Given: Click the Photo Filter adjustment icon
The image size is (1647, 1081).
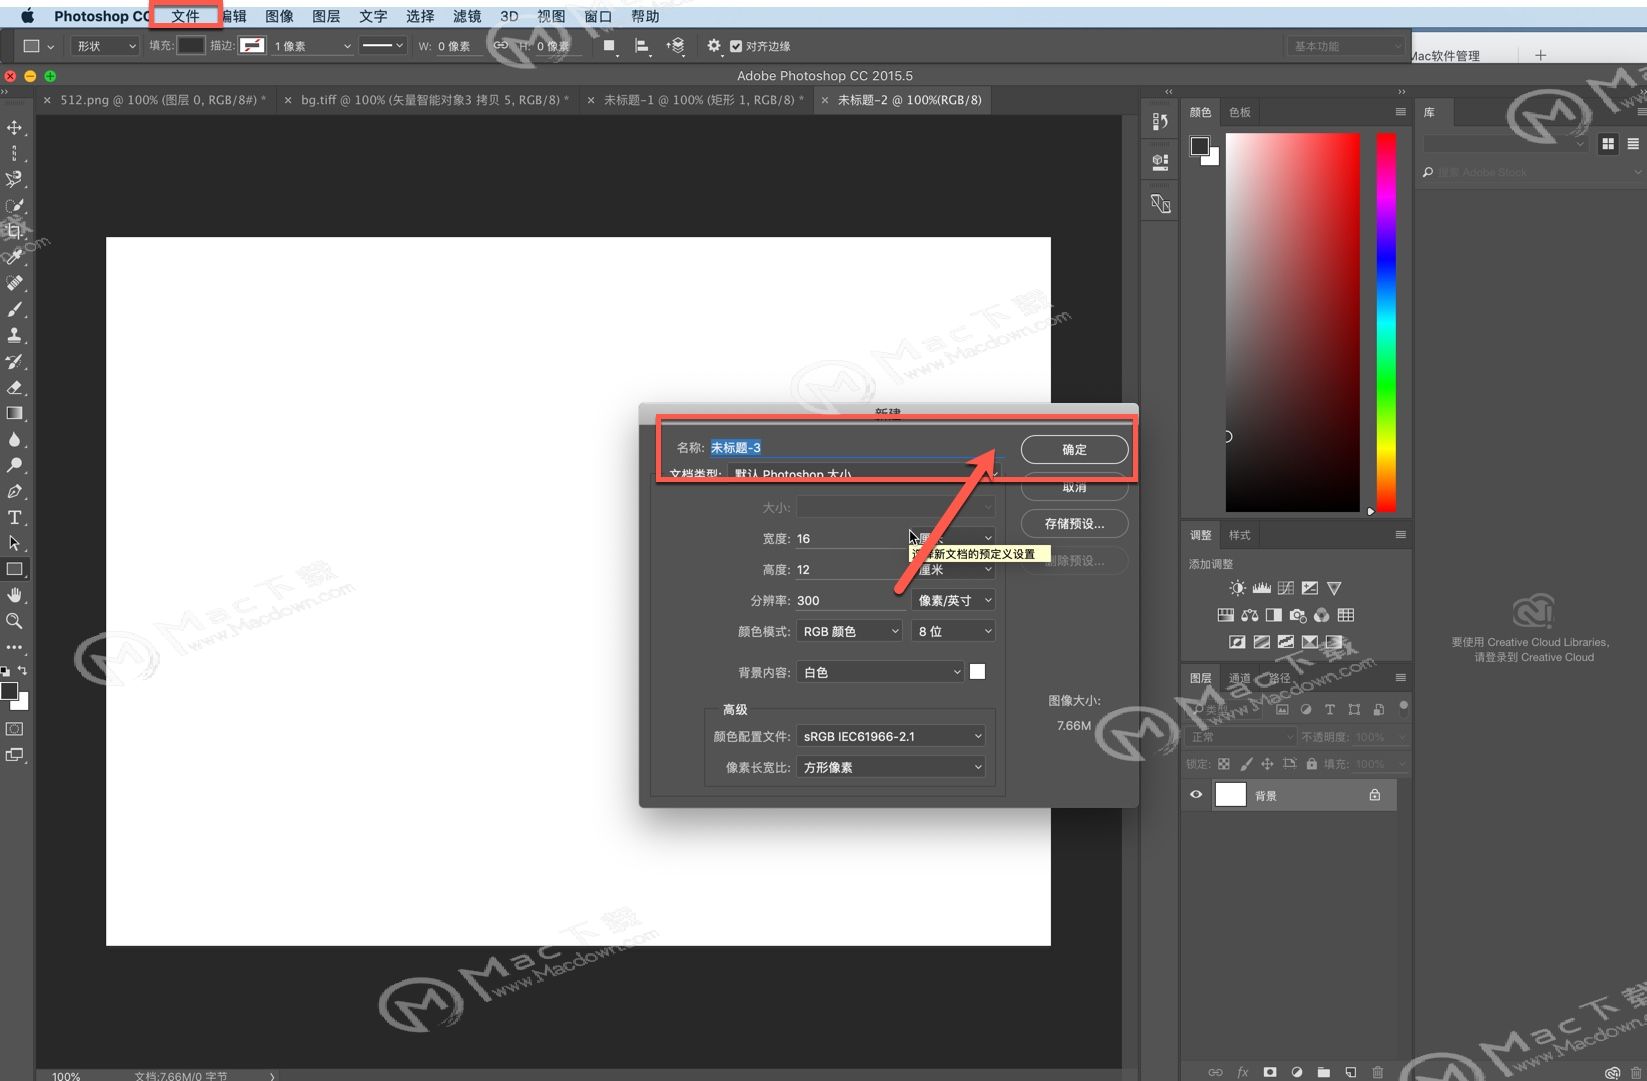Looking at the screenshot, I should tap(1298, 615).
